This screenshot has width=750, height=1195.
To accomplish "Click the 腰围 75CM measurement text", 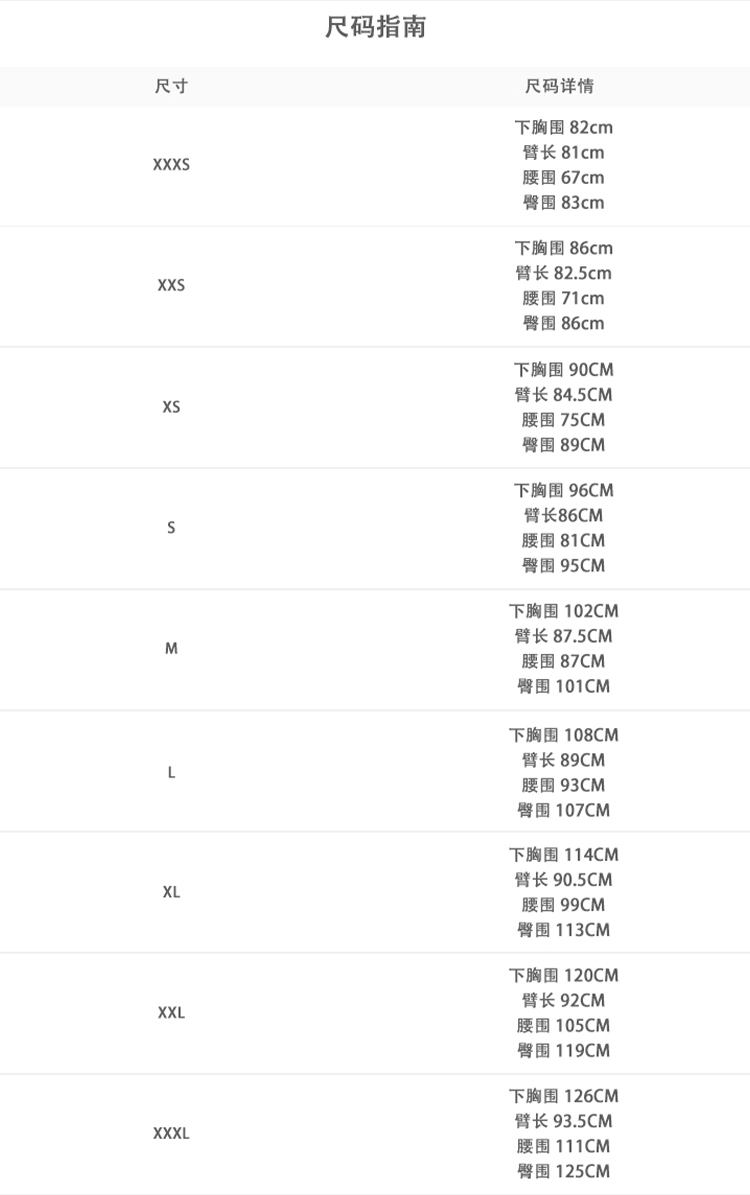I will (563, 420).
